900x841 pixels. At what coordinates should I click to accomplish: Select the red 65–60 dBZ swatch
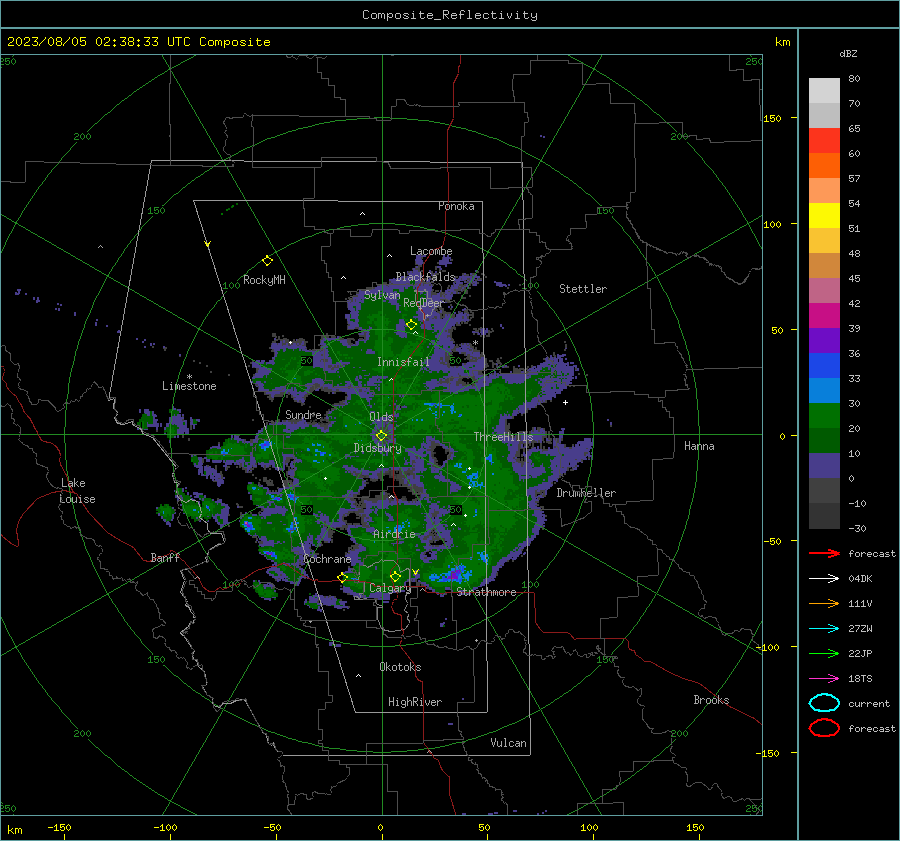pos(824,141)
